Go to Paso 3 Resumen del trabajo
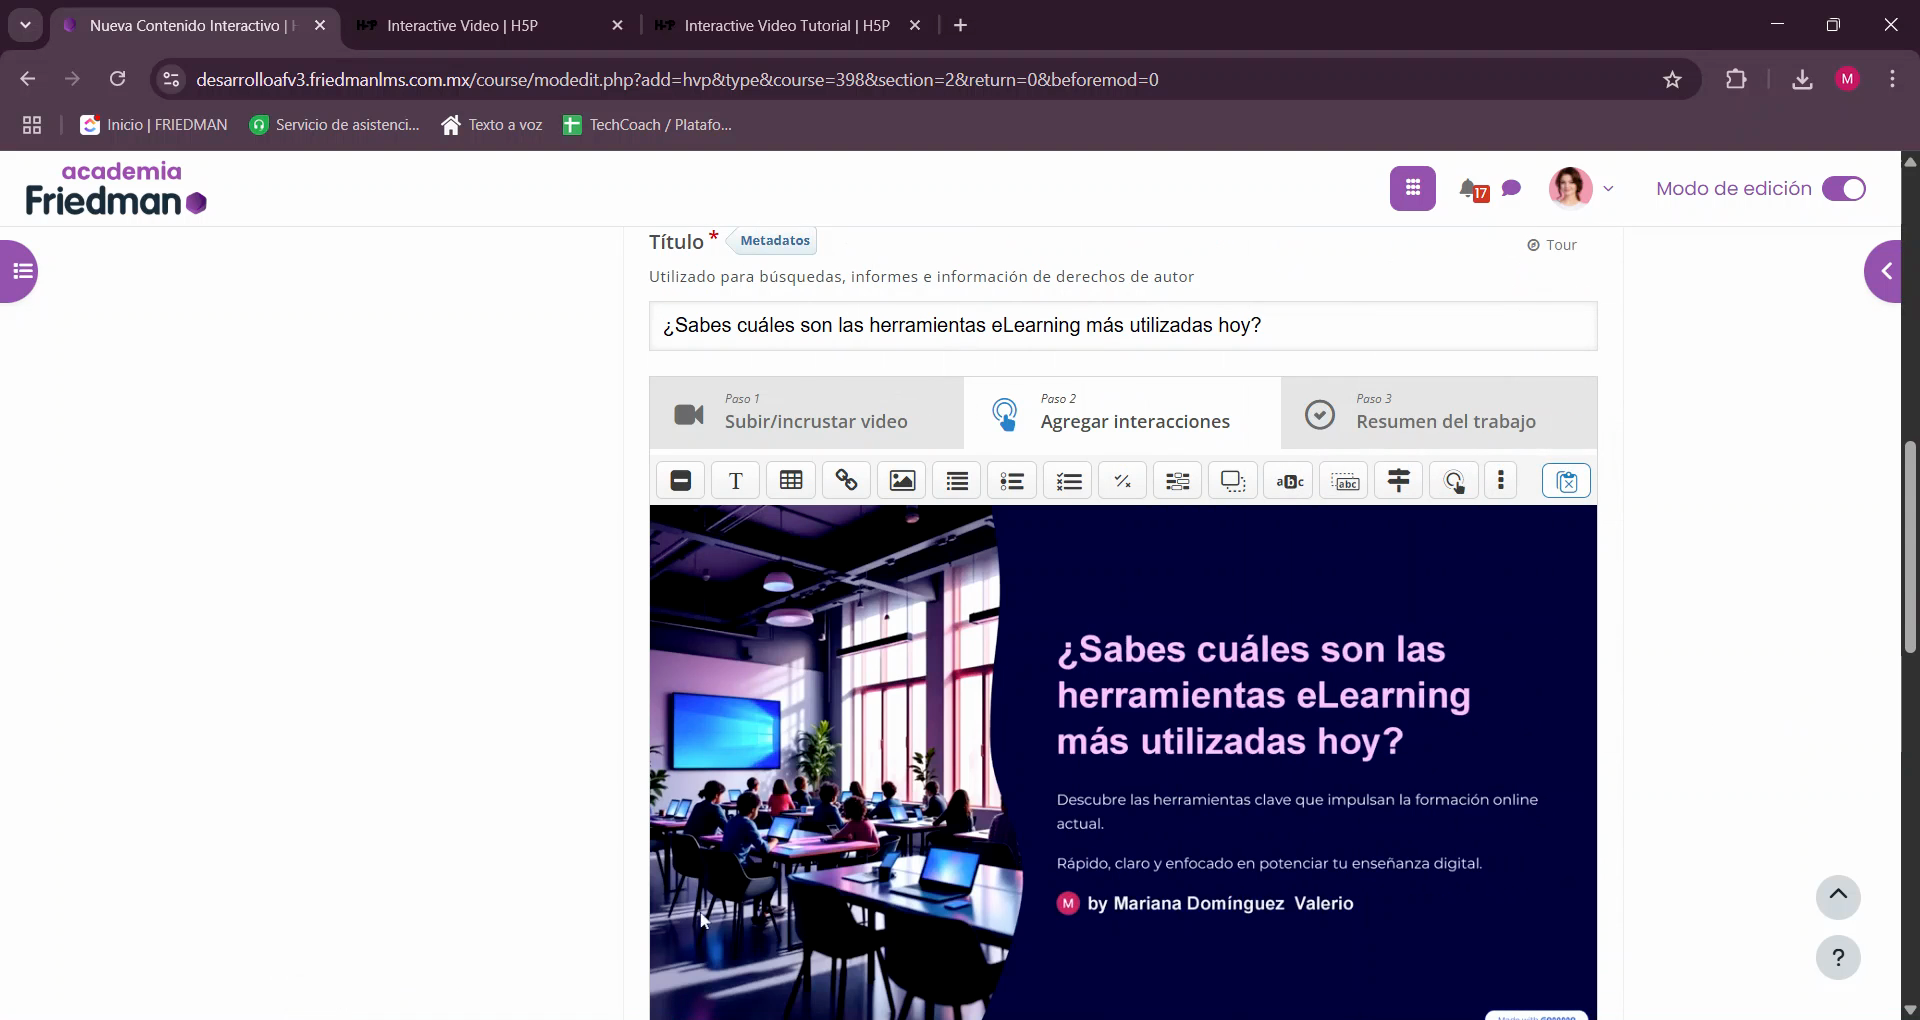Image resolution: width=1920 pixels, height=1020 pixels. 1439,413
